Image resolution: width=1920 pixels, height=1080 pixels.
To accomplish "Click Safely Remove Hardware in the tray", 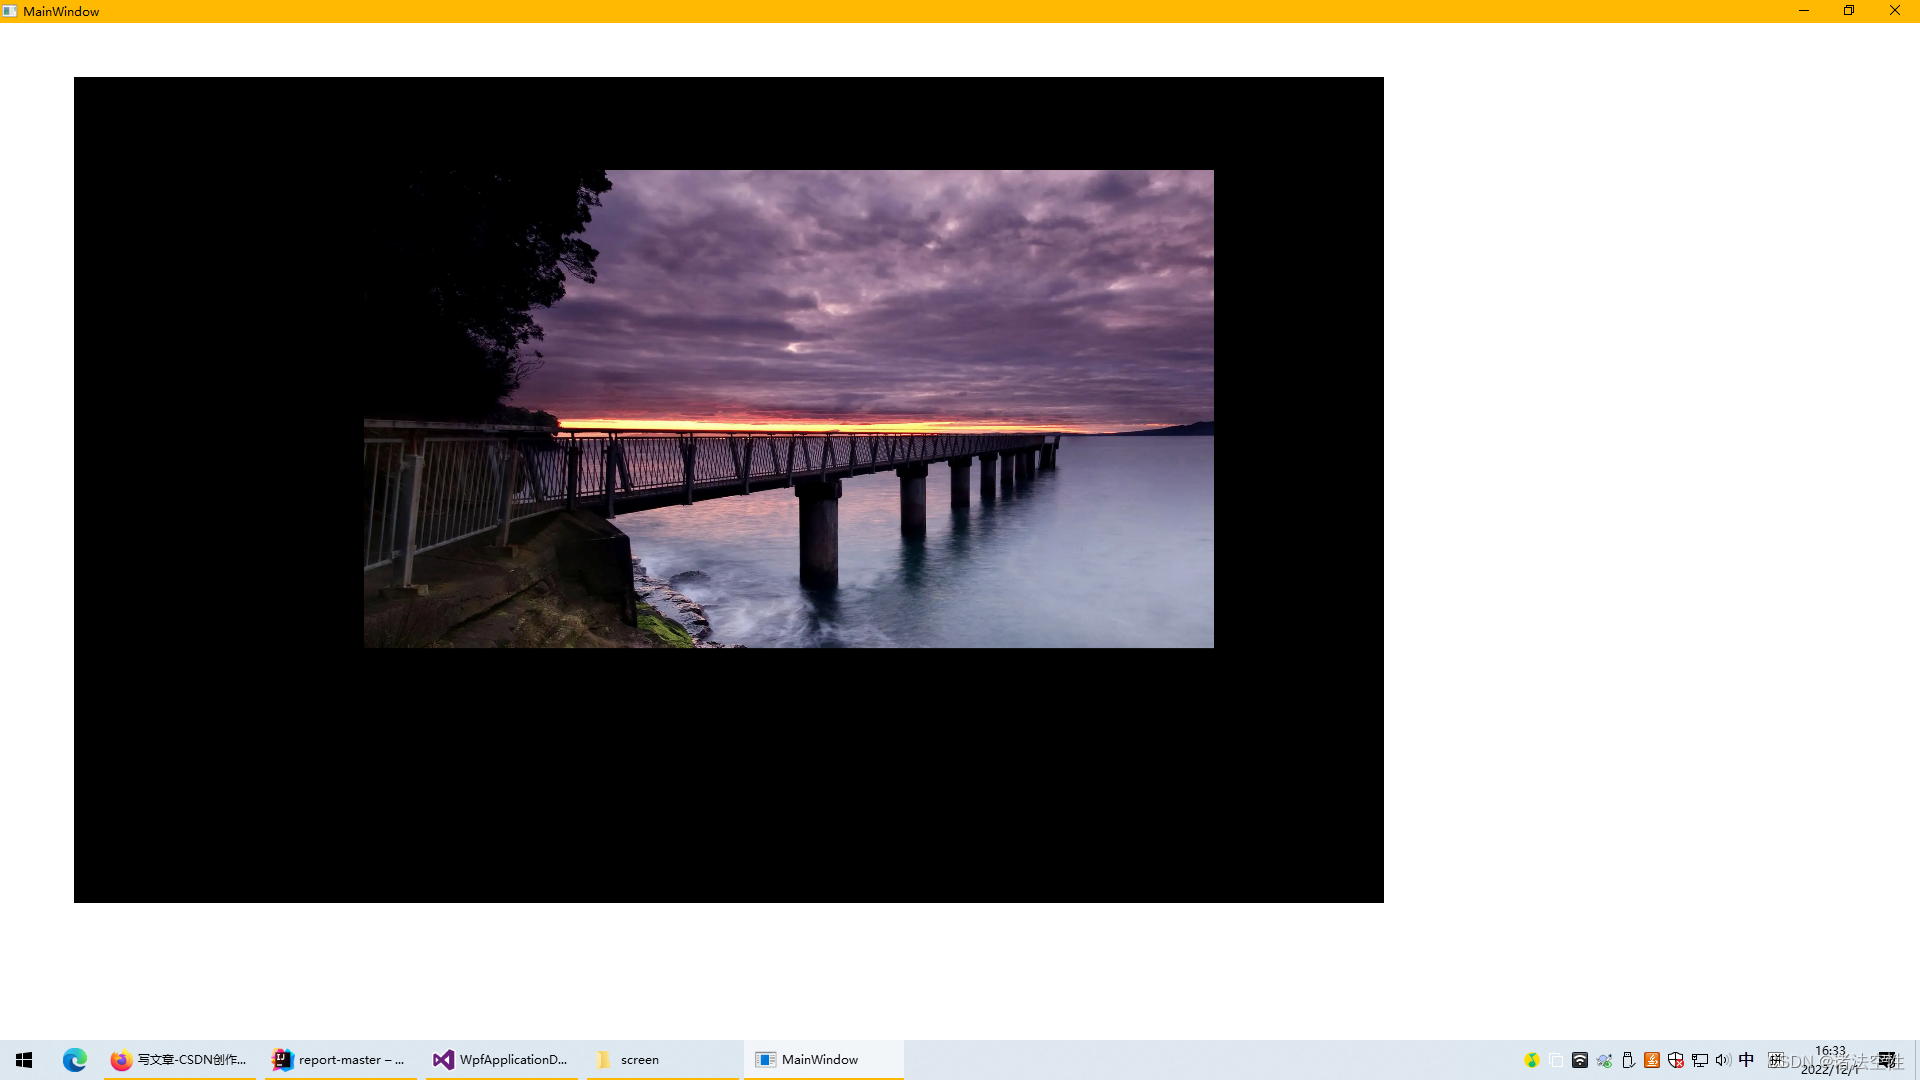I will [1628, 1059].
